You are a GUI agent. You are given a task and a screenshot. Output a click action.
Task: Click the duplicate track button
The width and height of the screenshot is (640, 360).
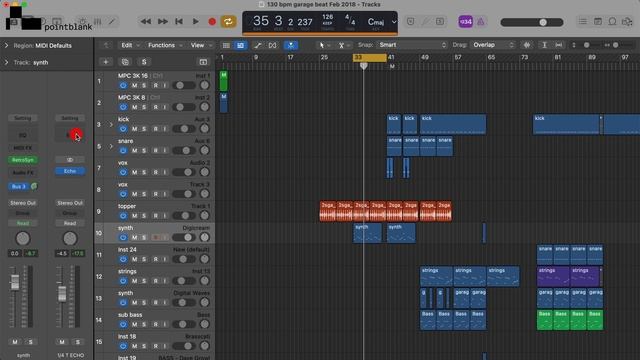tap(125, 62)
